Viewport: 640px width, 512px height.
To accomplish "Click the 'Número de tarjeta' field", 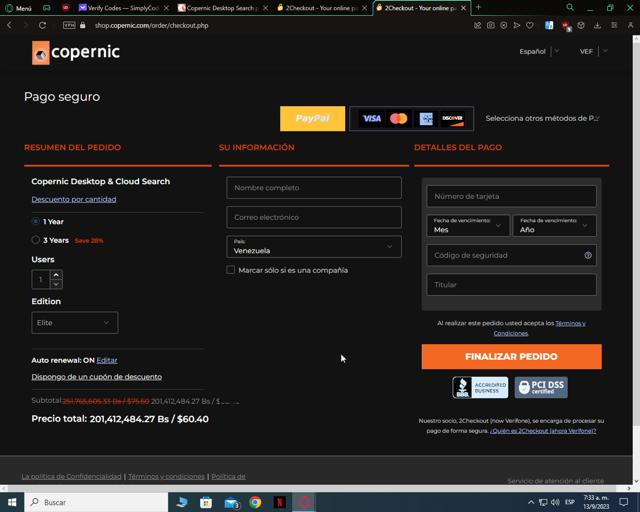I will tap(511, 196).
